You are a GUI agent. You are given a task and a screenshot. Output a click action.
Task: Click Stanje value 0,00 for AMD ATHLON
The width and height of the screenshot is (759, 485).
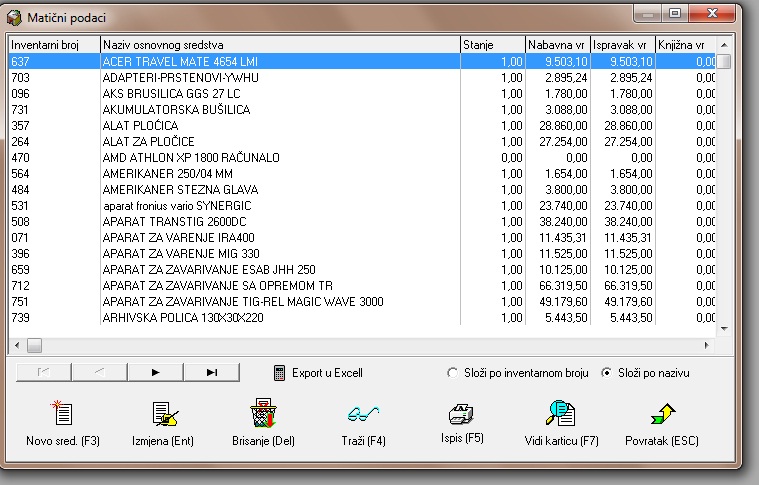click(x=512, y=157)
